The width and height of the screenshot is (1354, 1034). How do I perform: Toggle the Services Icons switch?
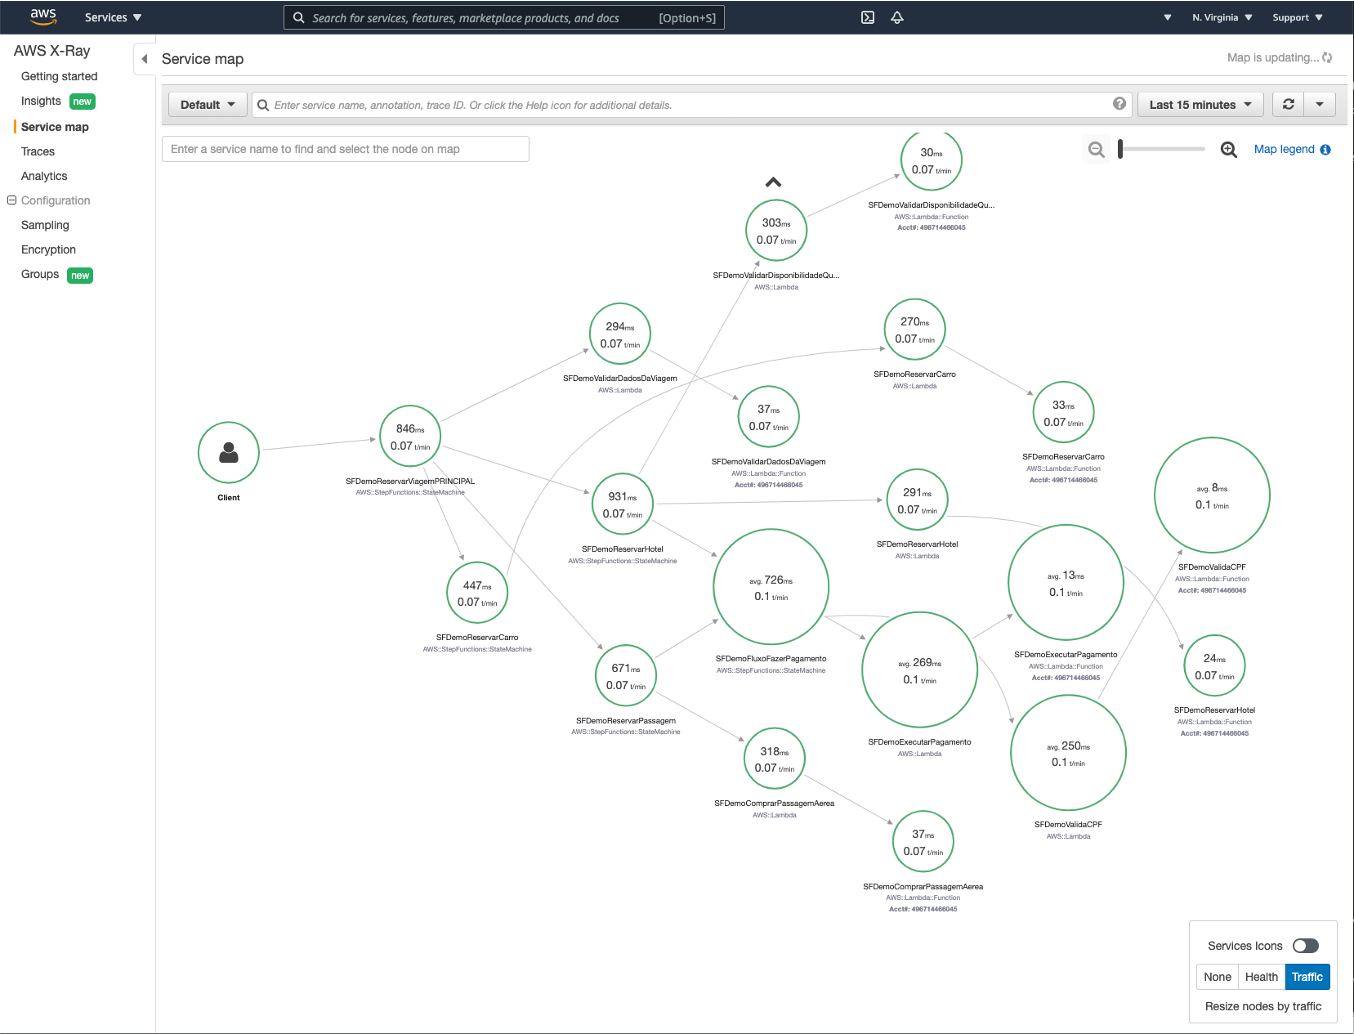(x=1305, y=946)
